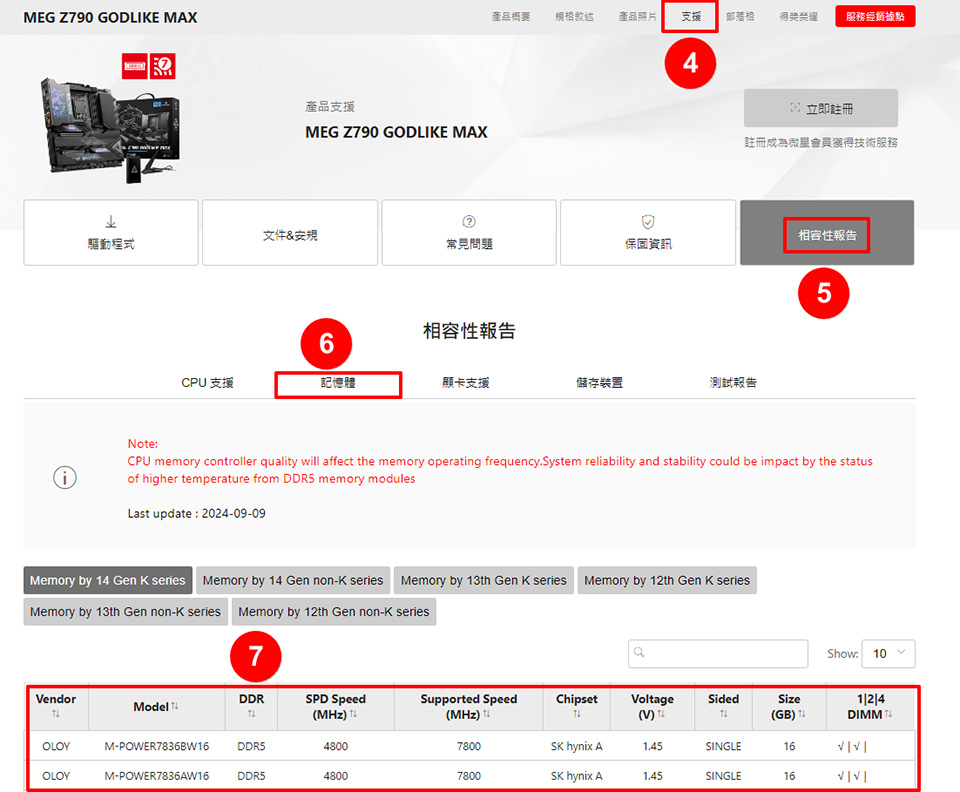This screenshot has height=792, width=960.
Task: Open the 得獎榮耀 navigation item
Action: 798,17
